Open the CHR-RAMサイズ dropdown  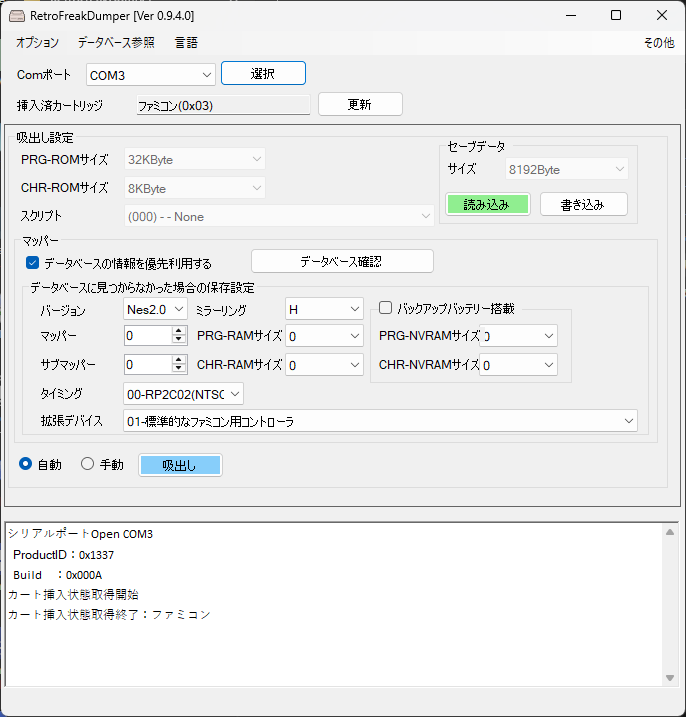click(x=324, y=365)
